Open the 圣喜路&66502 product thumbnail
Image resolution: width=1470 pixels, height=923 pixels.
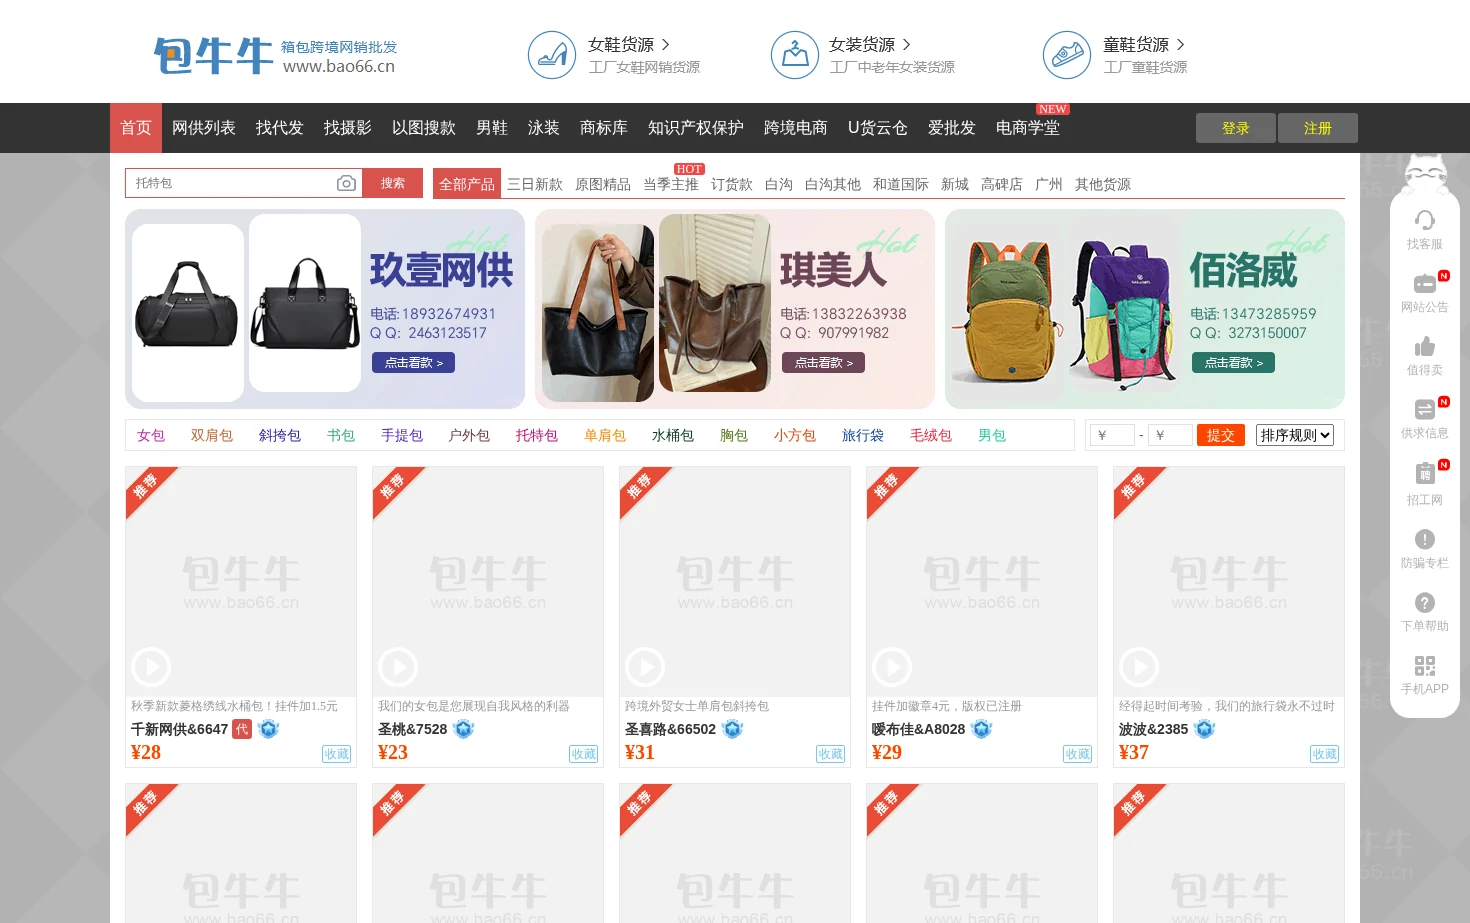tap(735, 582)
